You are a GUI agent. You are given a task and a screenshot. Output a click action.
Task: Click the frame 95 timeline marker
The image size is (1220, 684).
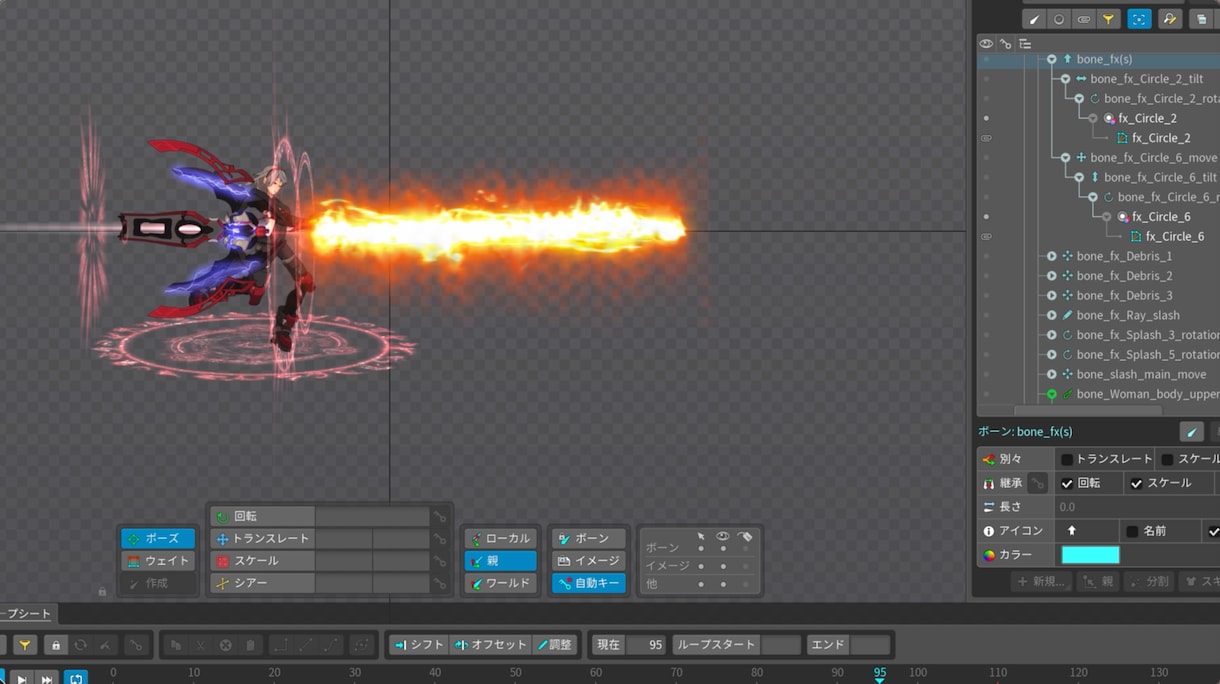[x=880, y=675]
